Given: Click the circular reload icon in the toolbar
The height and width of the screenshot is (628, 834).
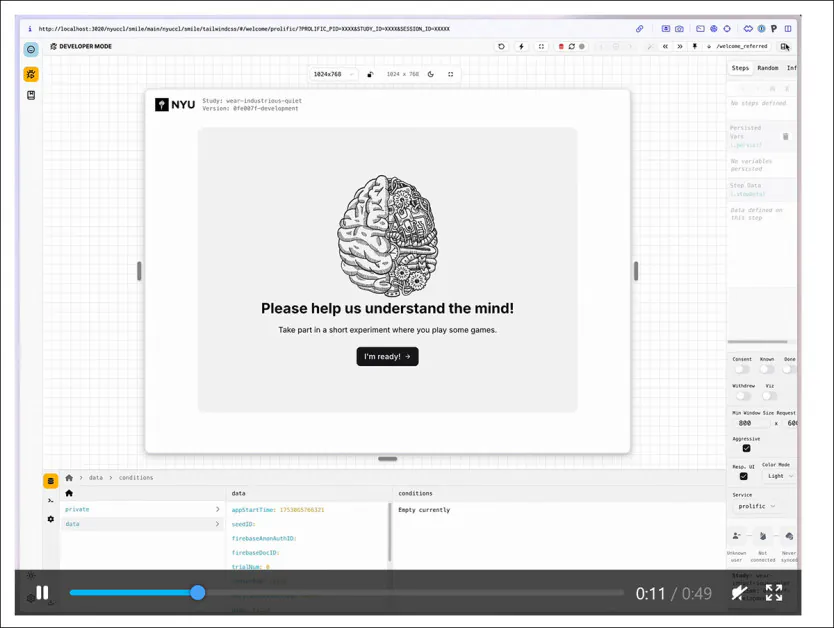Looking at the screenshot, I should click(x=502, y=46).
